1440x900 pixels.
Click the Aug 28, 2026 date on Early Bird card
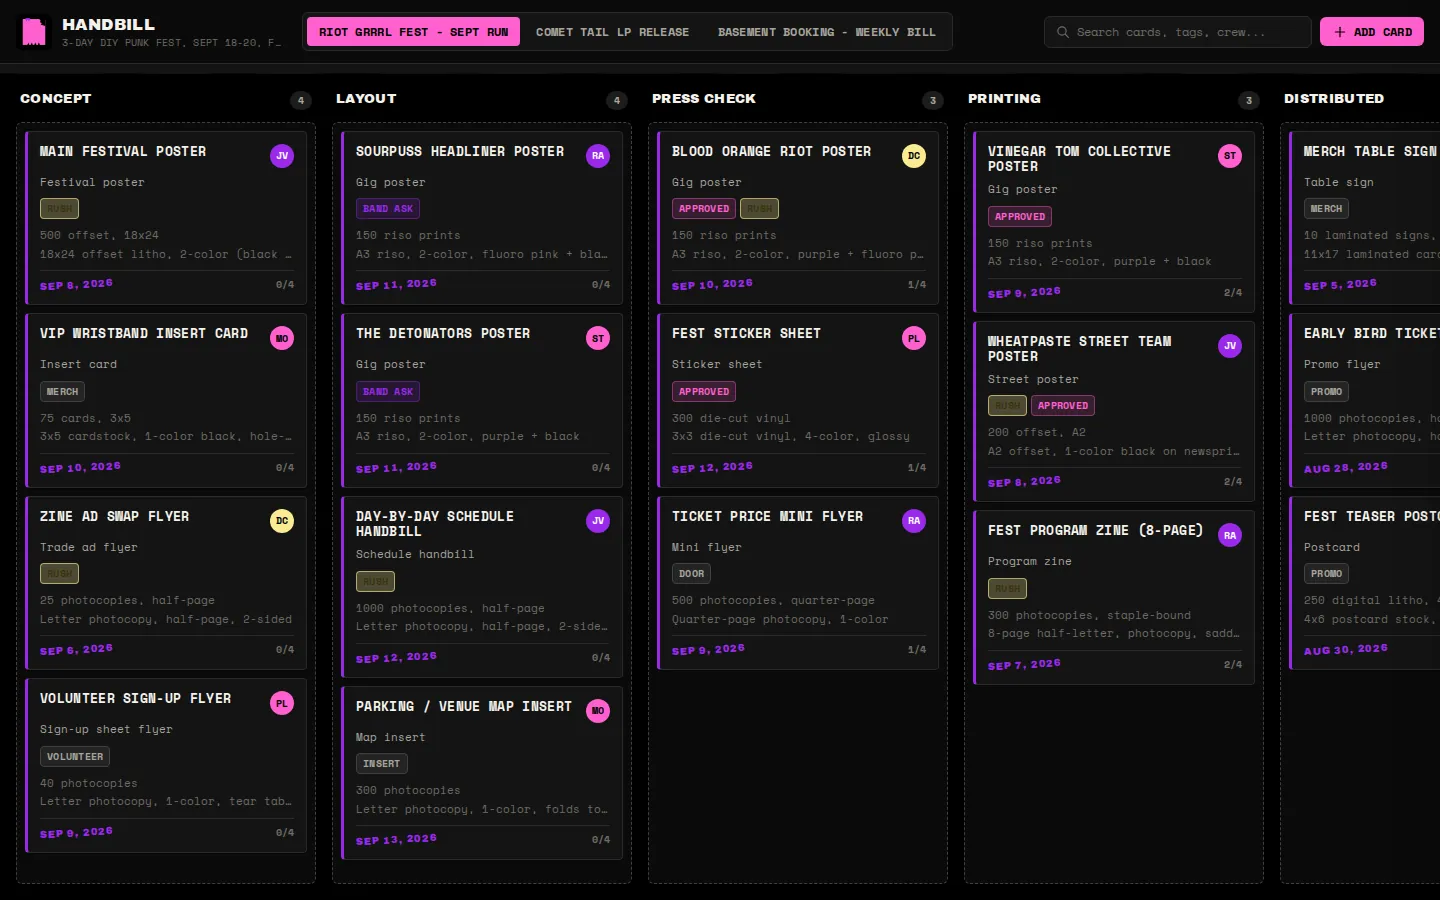tap(1345, 468)
